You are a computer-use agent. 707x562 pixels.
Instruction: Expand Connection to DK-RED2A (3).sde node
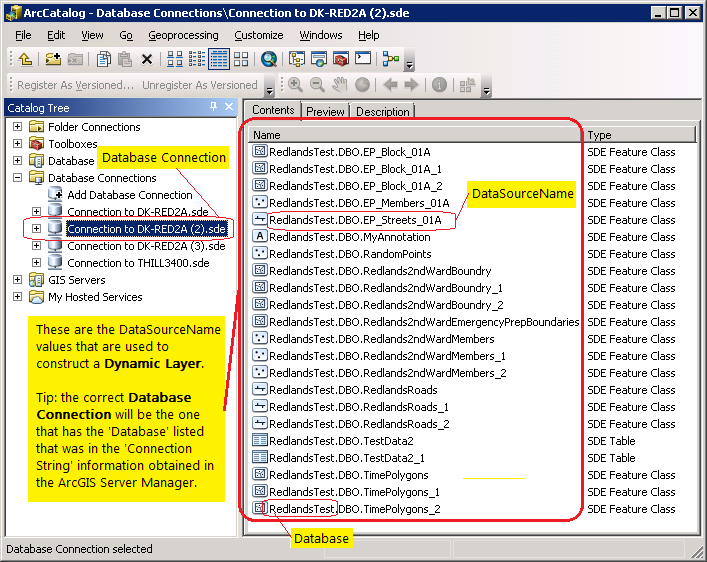36,246
